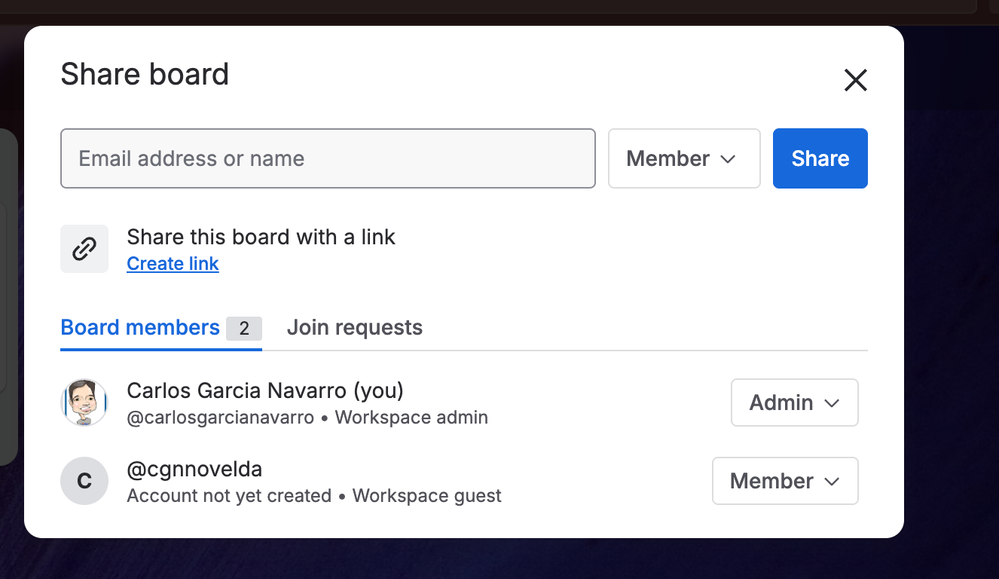Click the chain link icon
Screen dimensions: 999x579
coord(84,248)
